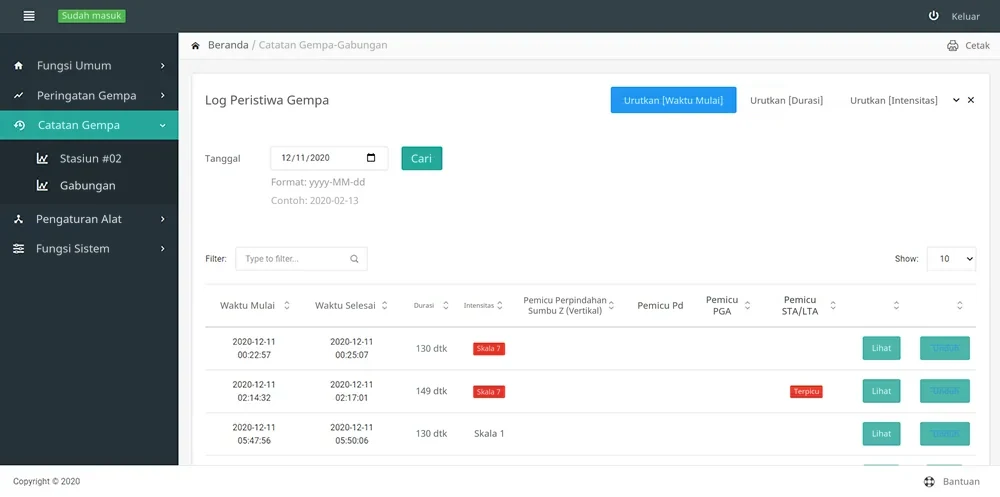Viewport: 1000px width, 497px height.
Task: Close the Log Peristiwa Gempa panel
Action: pos(971,100)
